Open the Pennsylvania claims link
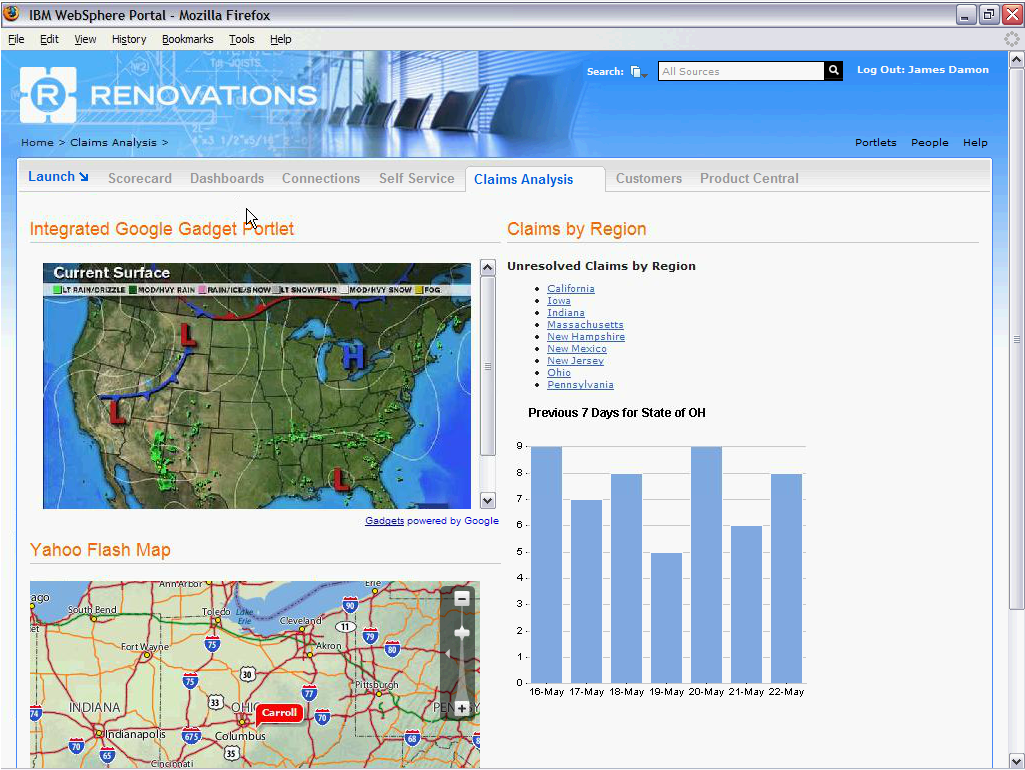1025x770 pixels. point(580,384)
